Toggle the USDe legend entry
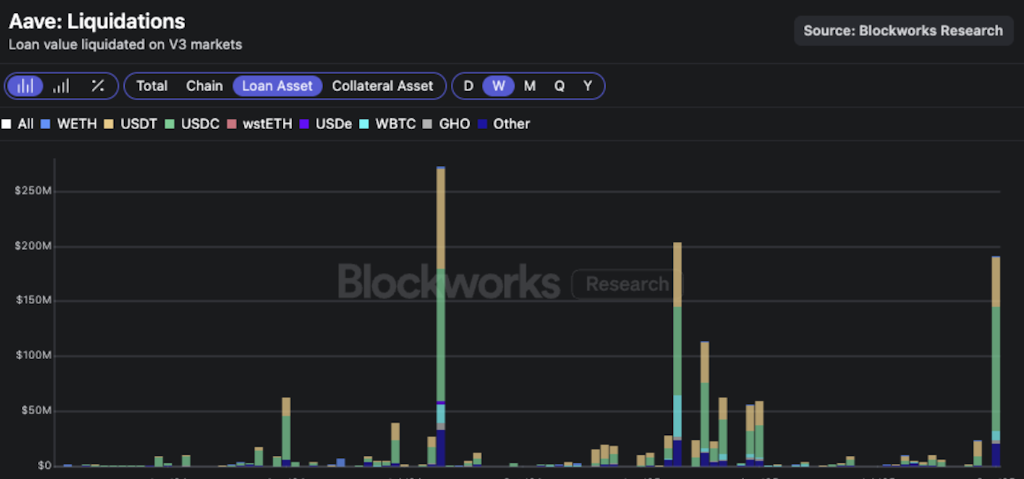 click(326, 124)
